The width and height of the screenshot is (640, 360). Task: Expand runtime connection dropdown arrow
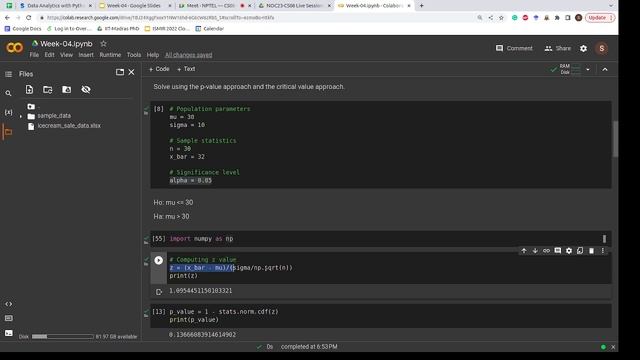click(588, 69)
